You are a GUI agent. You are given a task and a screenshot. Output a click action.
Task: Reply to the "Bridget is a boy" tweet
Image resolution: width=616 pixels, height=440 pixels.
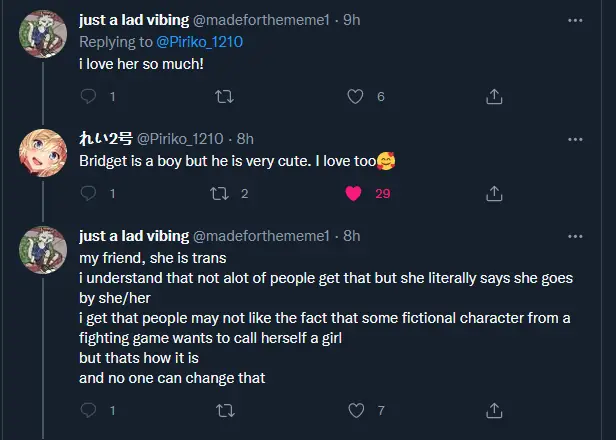pyautogui.click(x=88, y=194)
